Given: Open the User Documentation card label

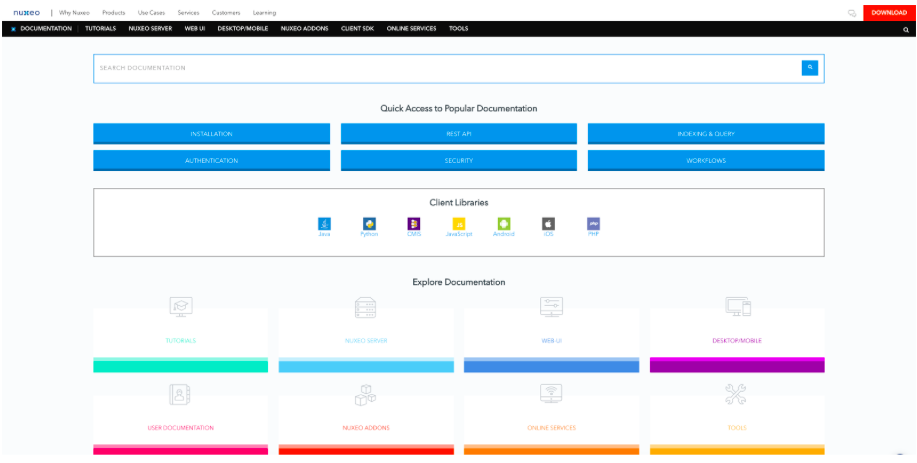Looking at the screenshot, I should 180,428.
